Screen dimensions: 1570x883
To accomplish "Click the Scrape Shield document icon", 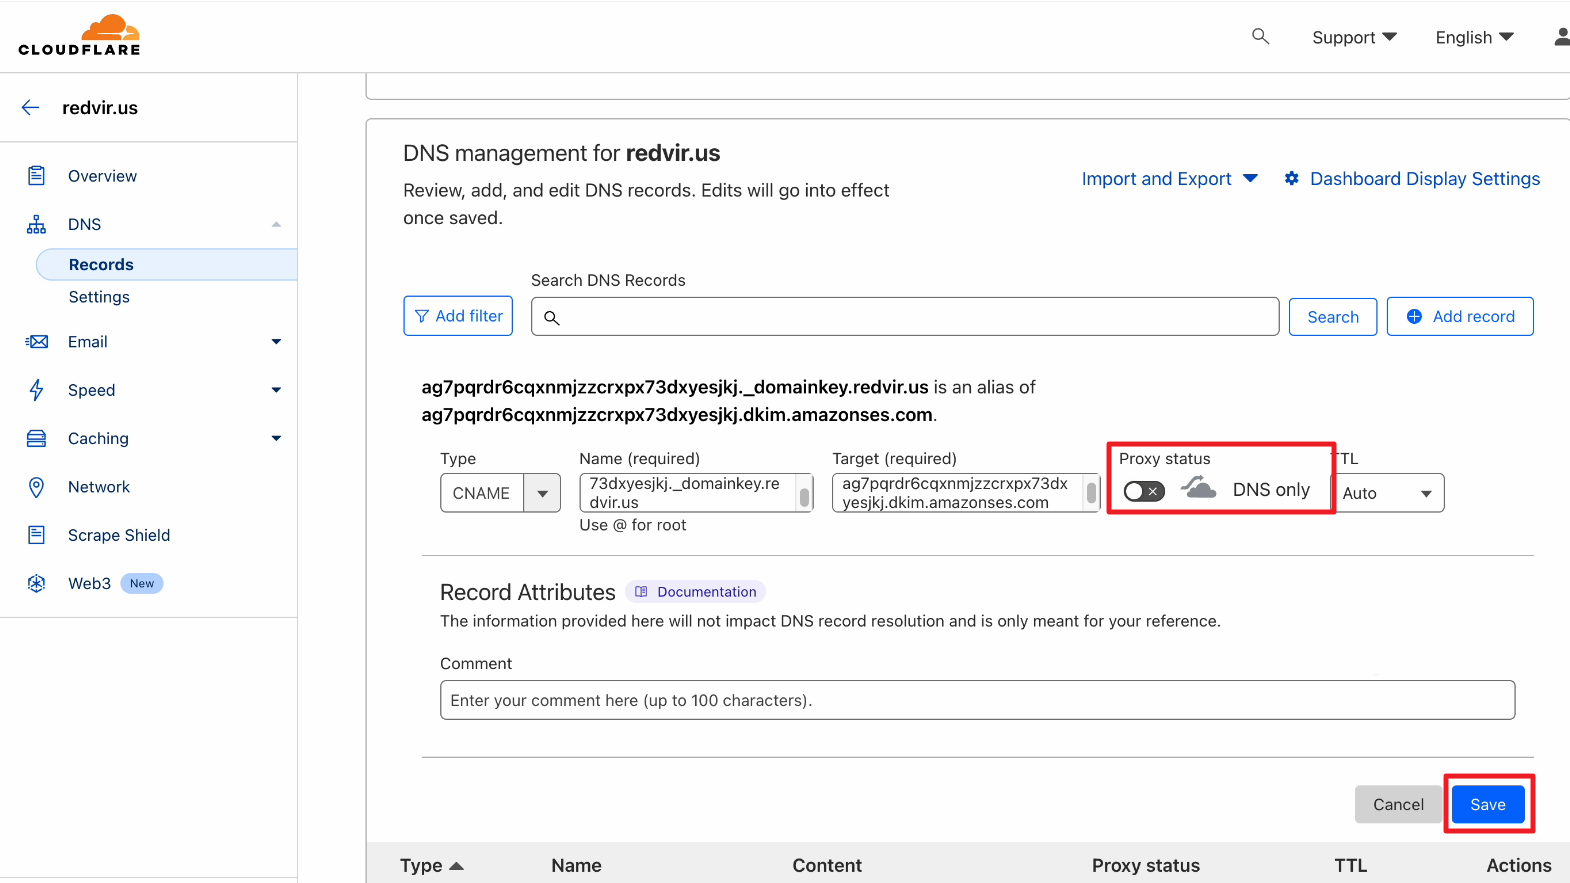I will tap(37, 535).
